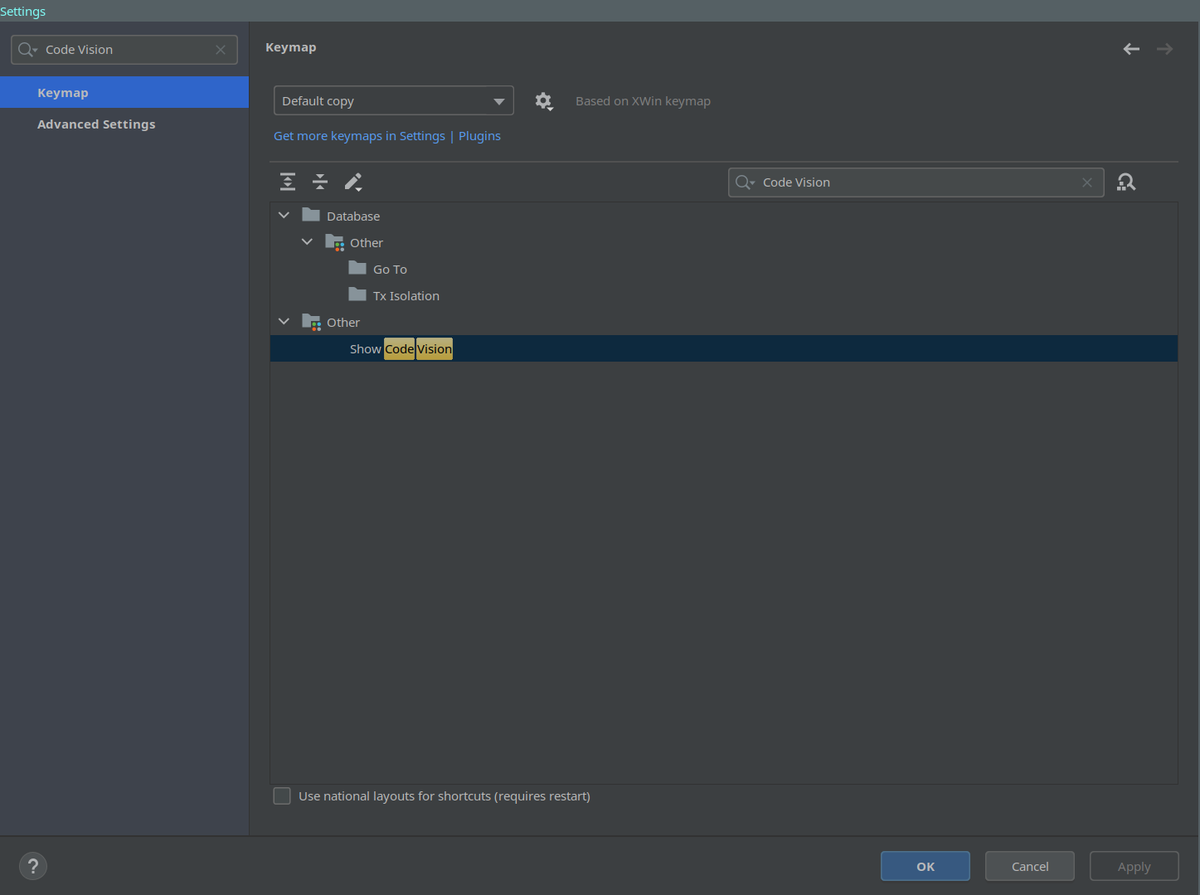Click the OK button
1200x895 pixels.
pos(925,866)
